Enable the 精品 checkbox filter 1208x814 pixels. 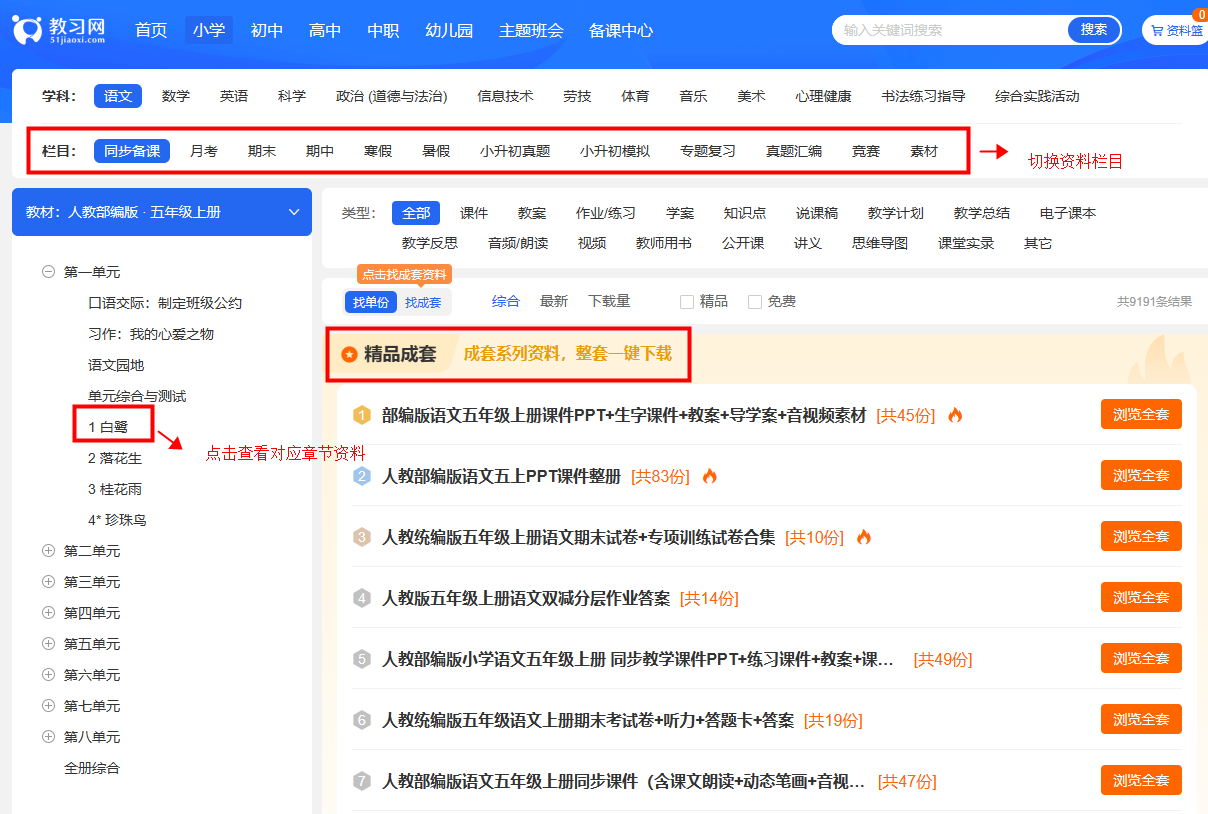(x=686, y=302)
